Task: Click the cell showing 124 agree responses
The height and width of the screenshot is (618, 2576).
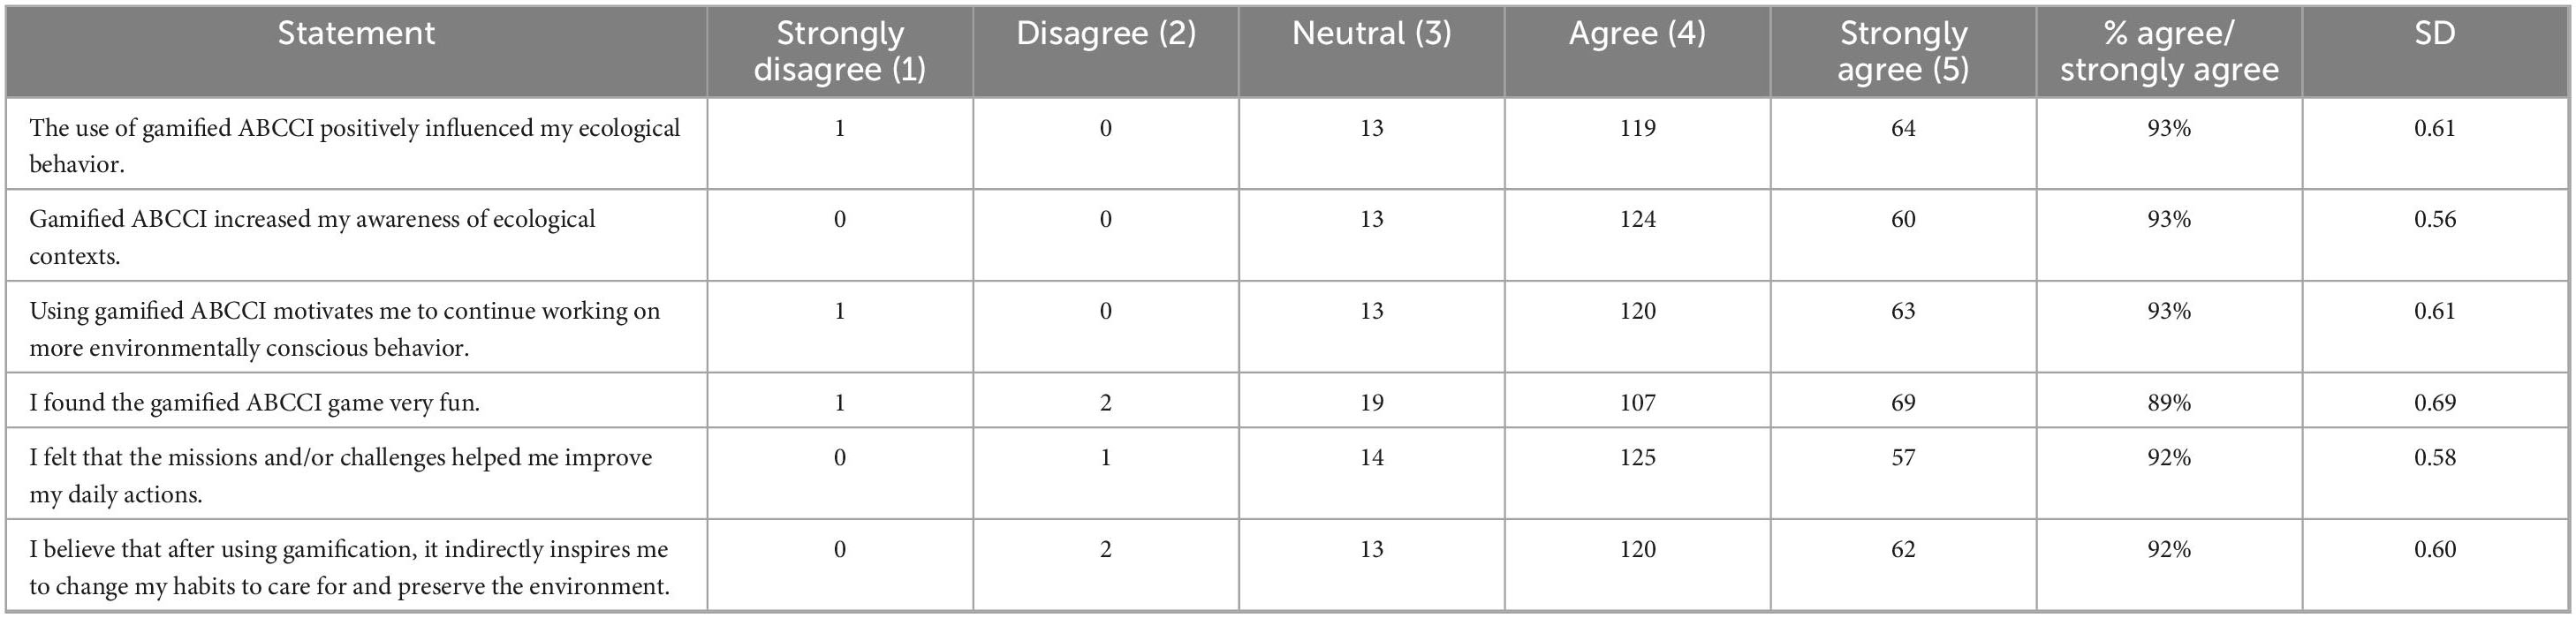Action: (1638, 219)
